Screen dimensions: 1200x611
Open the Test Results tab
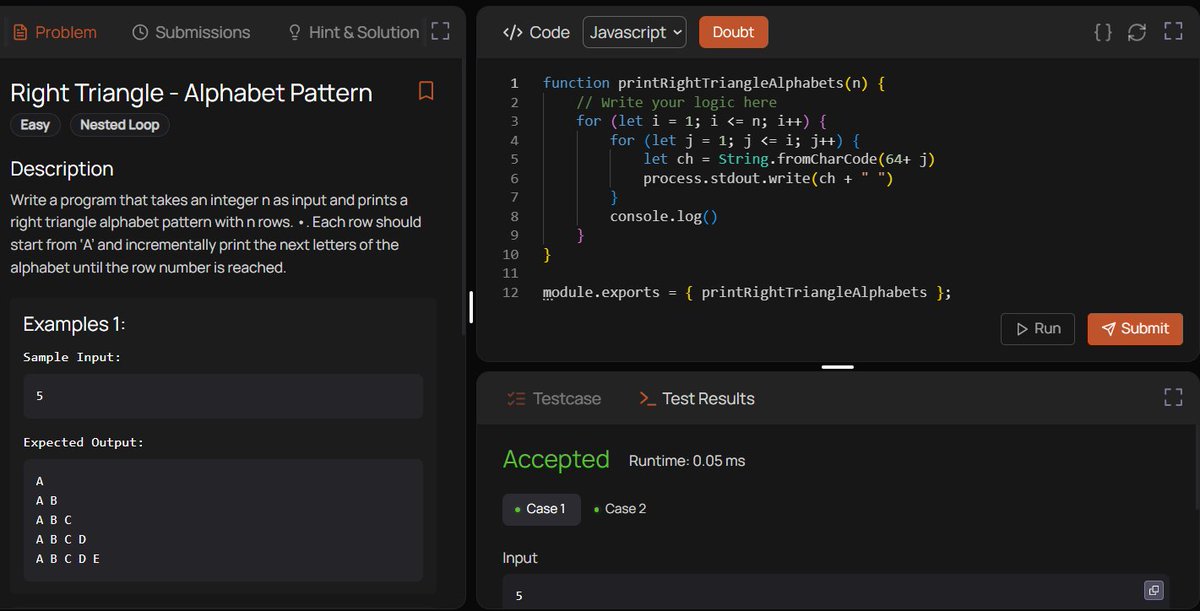tap(696, 398)
